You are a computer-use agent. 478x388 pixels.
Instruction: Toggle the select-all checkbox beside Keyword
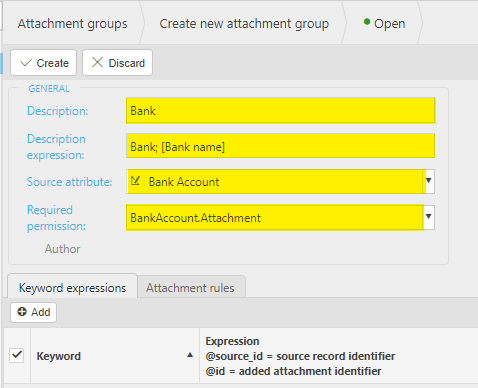coord(17,355)
